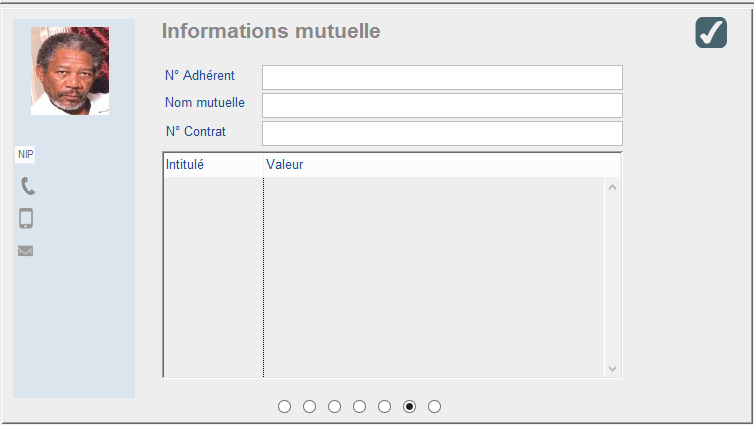Select the fifth page radio button
754x425 pixels.
(385, 406)
